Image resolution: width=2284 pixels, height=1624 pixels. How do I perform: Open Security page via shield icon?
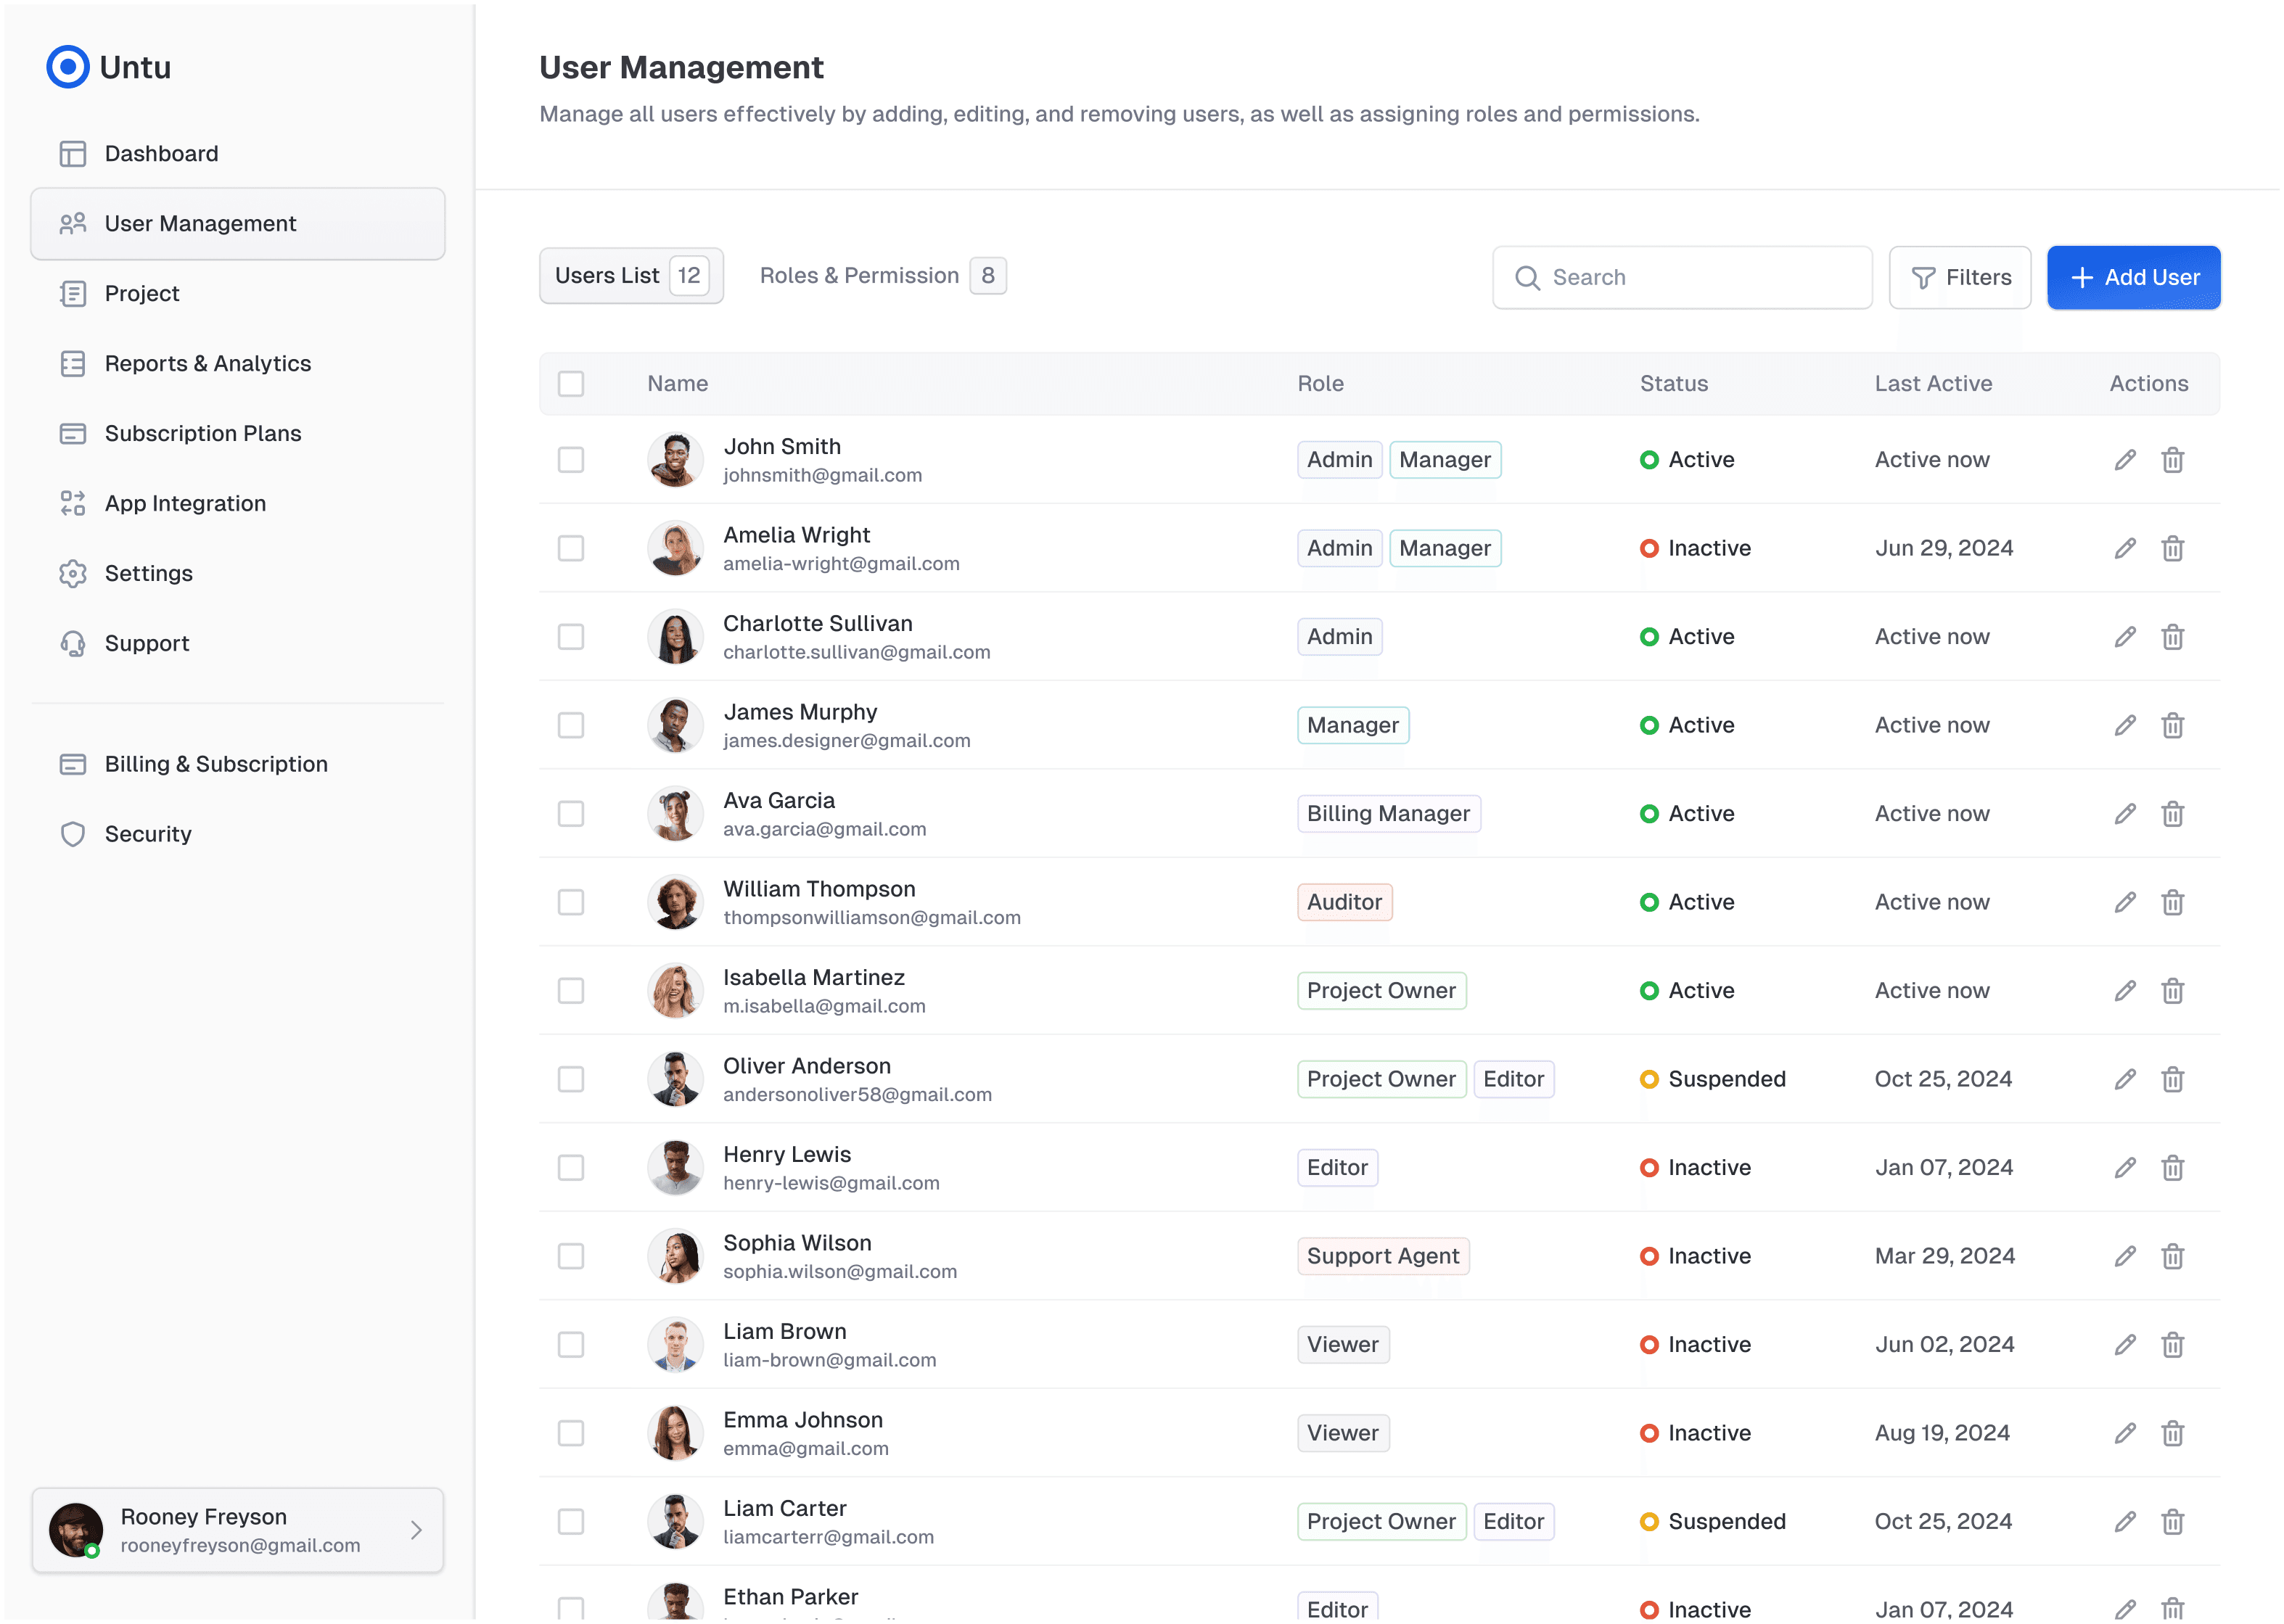tap(73, 835)
